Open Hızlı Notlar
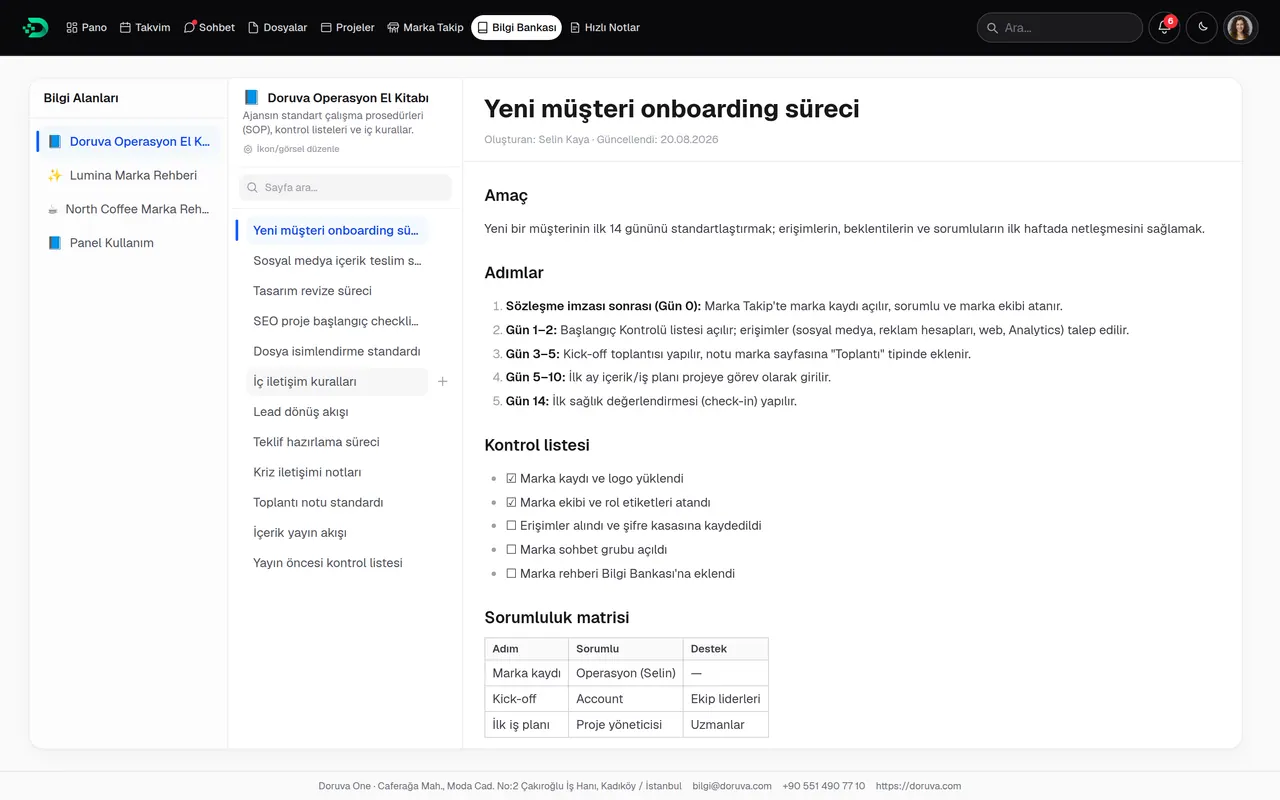Image resolution: width=1280 pixels, height=800 pixels. pos(605,28)
